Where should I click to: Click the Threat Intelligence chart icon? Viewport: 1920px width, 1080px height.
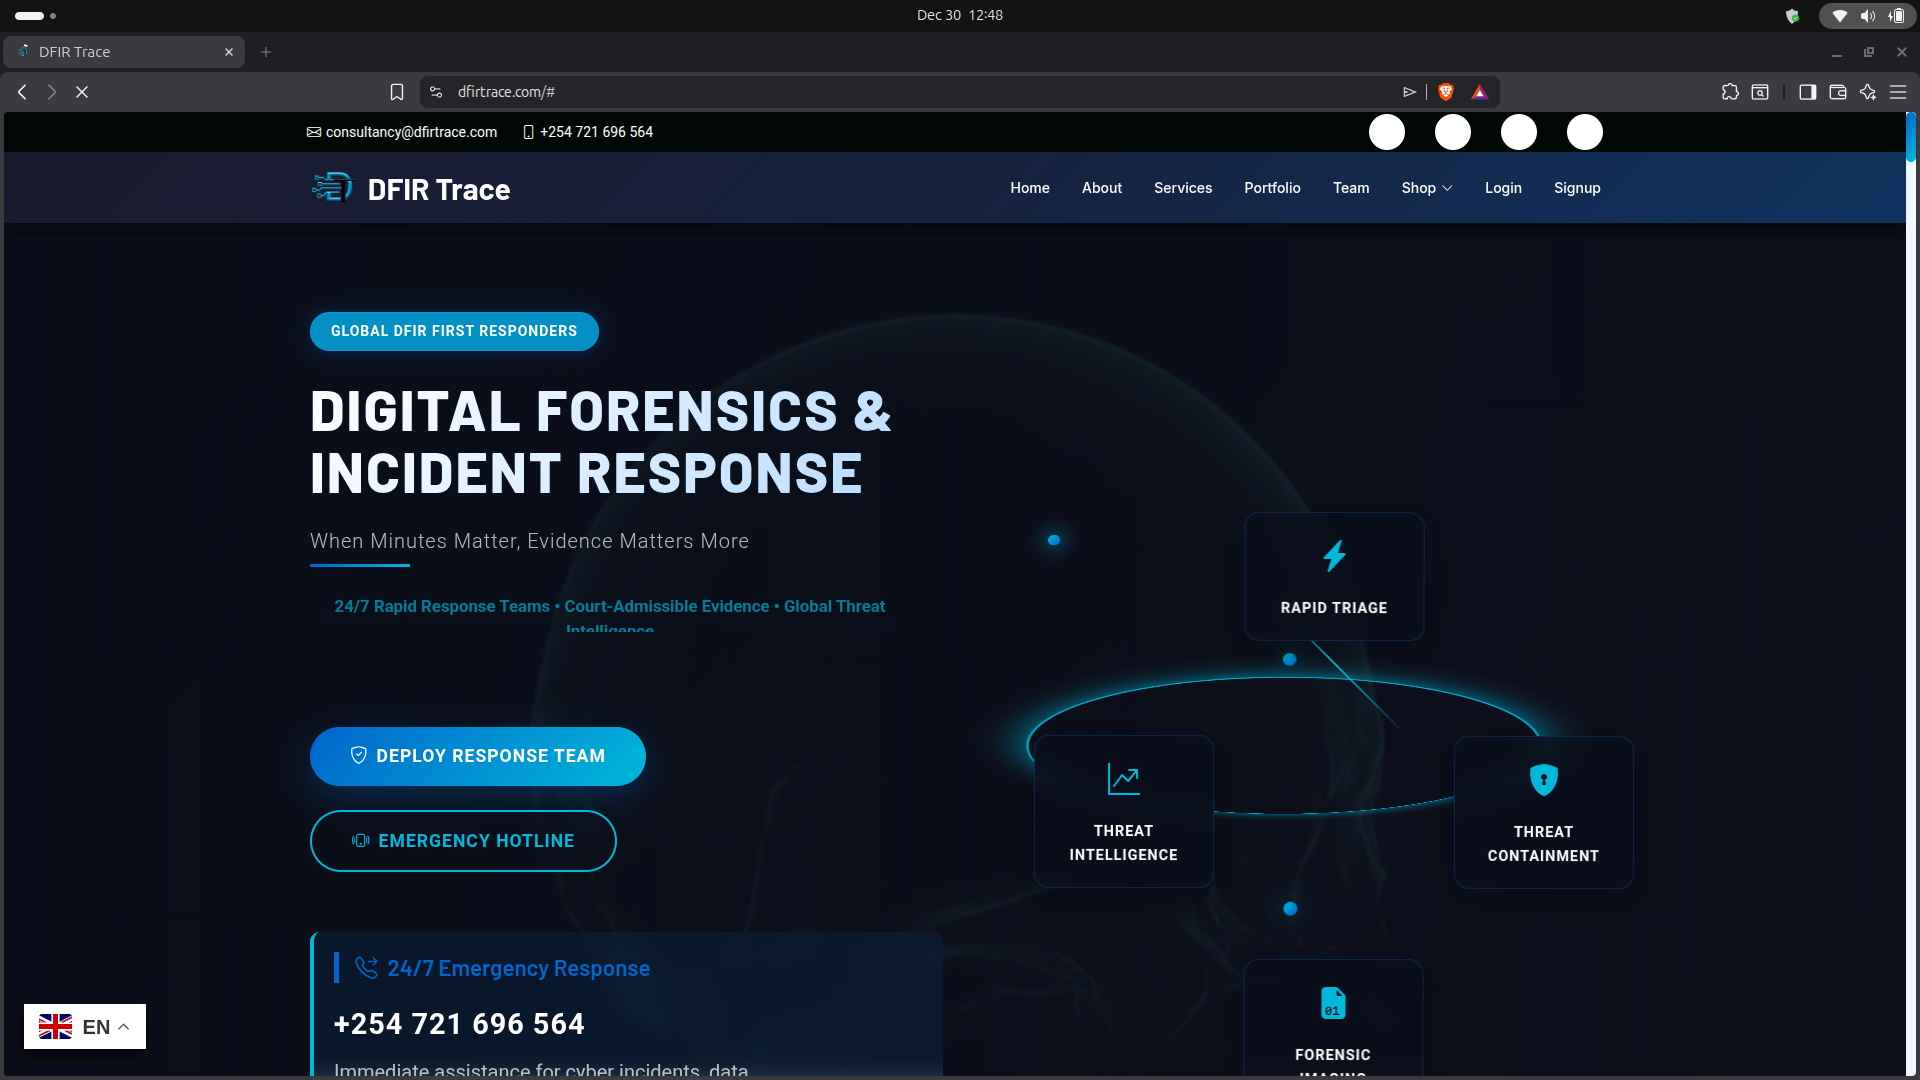click(x=1123, y=777)
